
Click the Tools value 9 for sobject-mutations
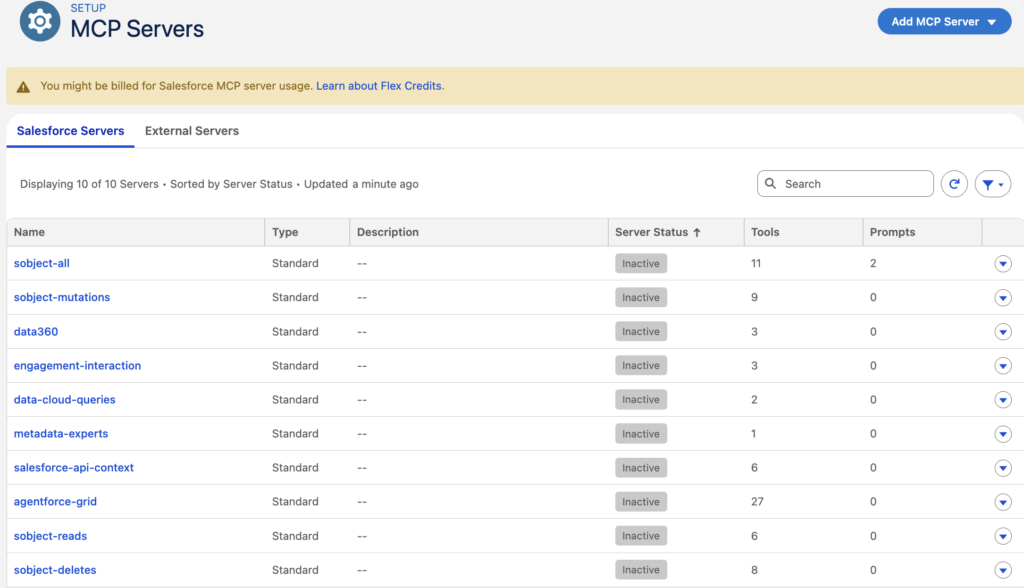(754, 297)
